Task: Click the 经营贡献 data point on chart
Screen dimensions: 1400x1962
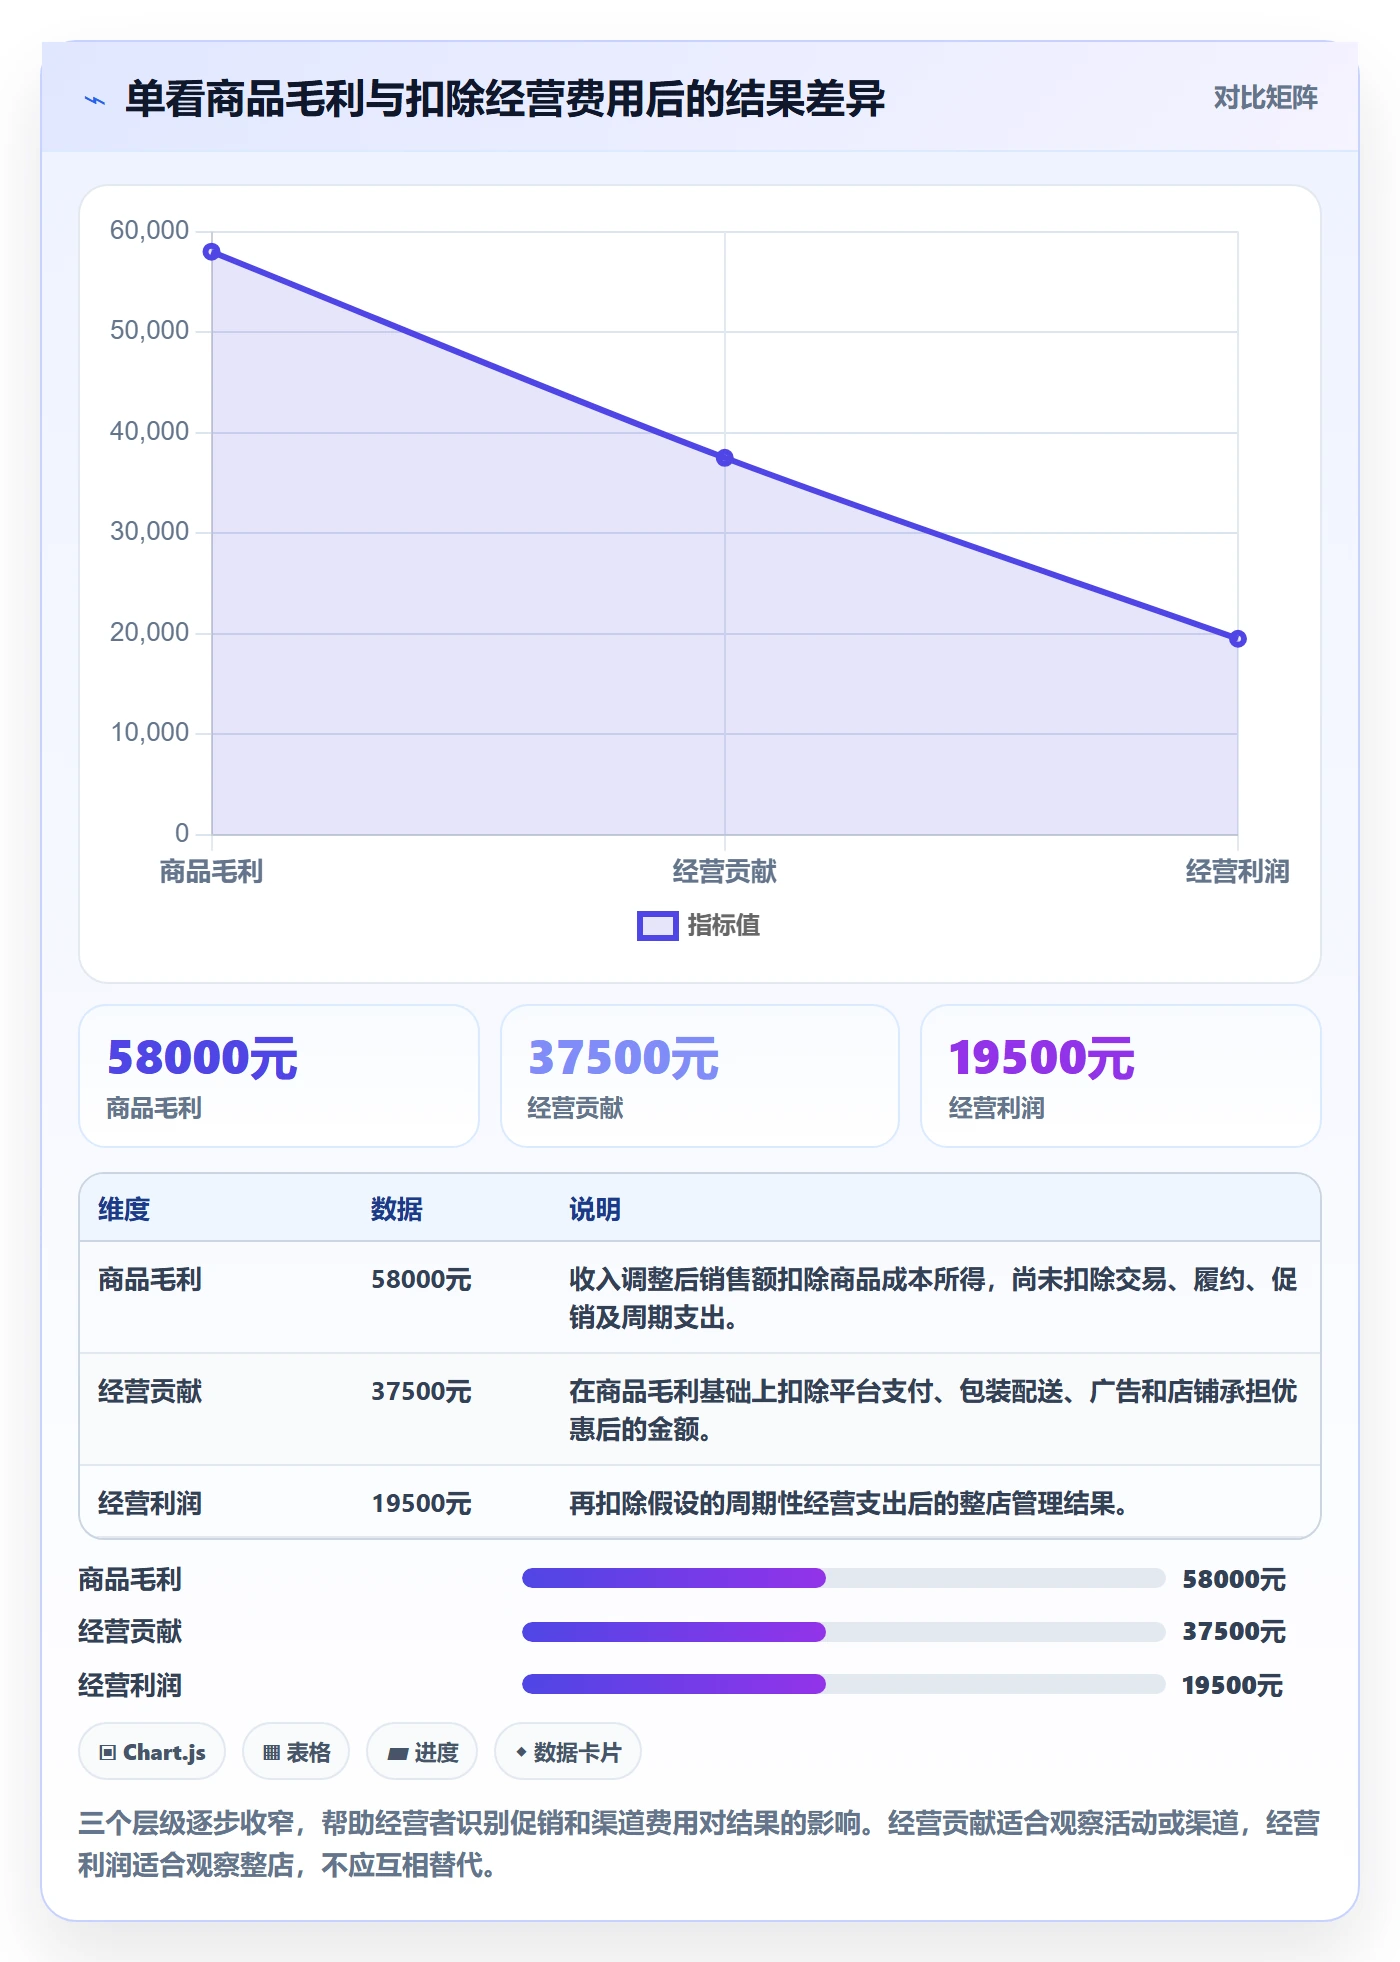Action: tap(725, 458)
